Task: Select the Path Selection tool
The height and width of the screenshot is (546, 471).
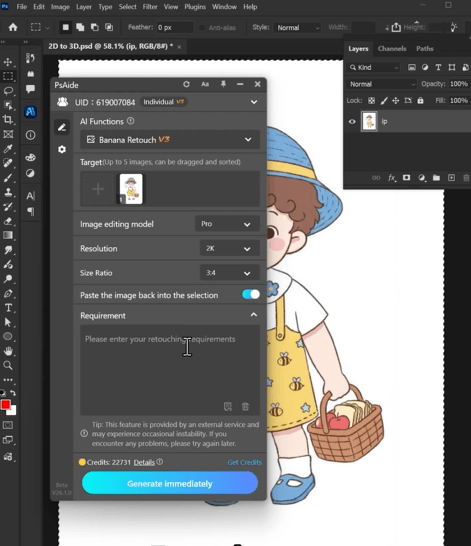Action: coord(8,322)
